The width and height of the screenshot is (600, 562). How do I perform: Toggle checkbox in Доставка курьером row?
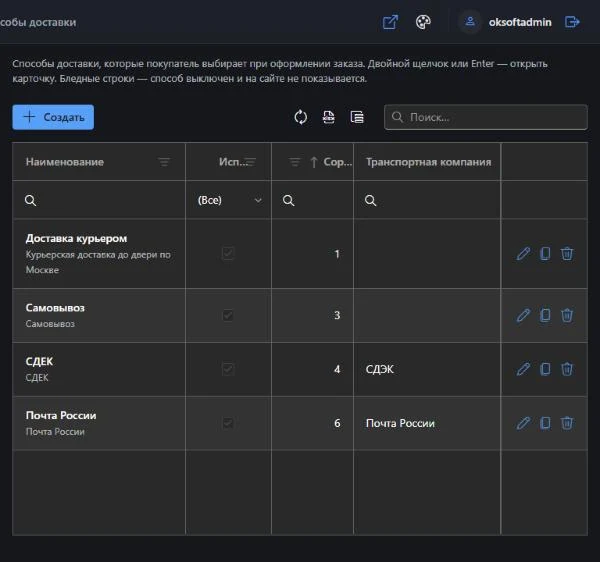228,253
